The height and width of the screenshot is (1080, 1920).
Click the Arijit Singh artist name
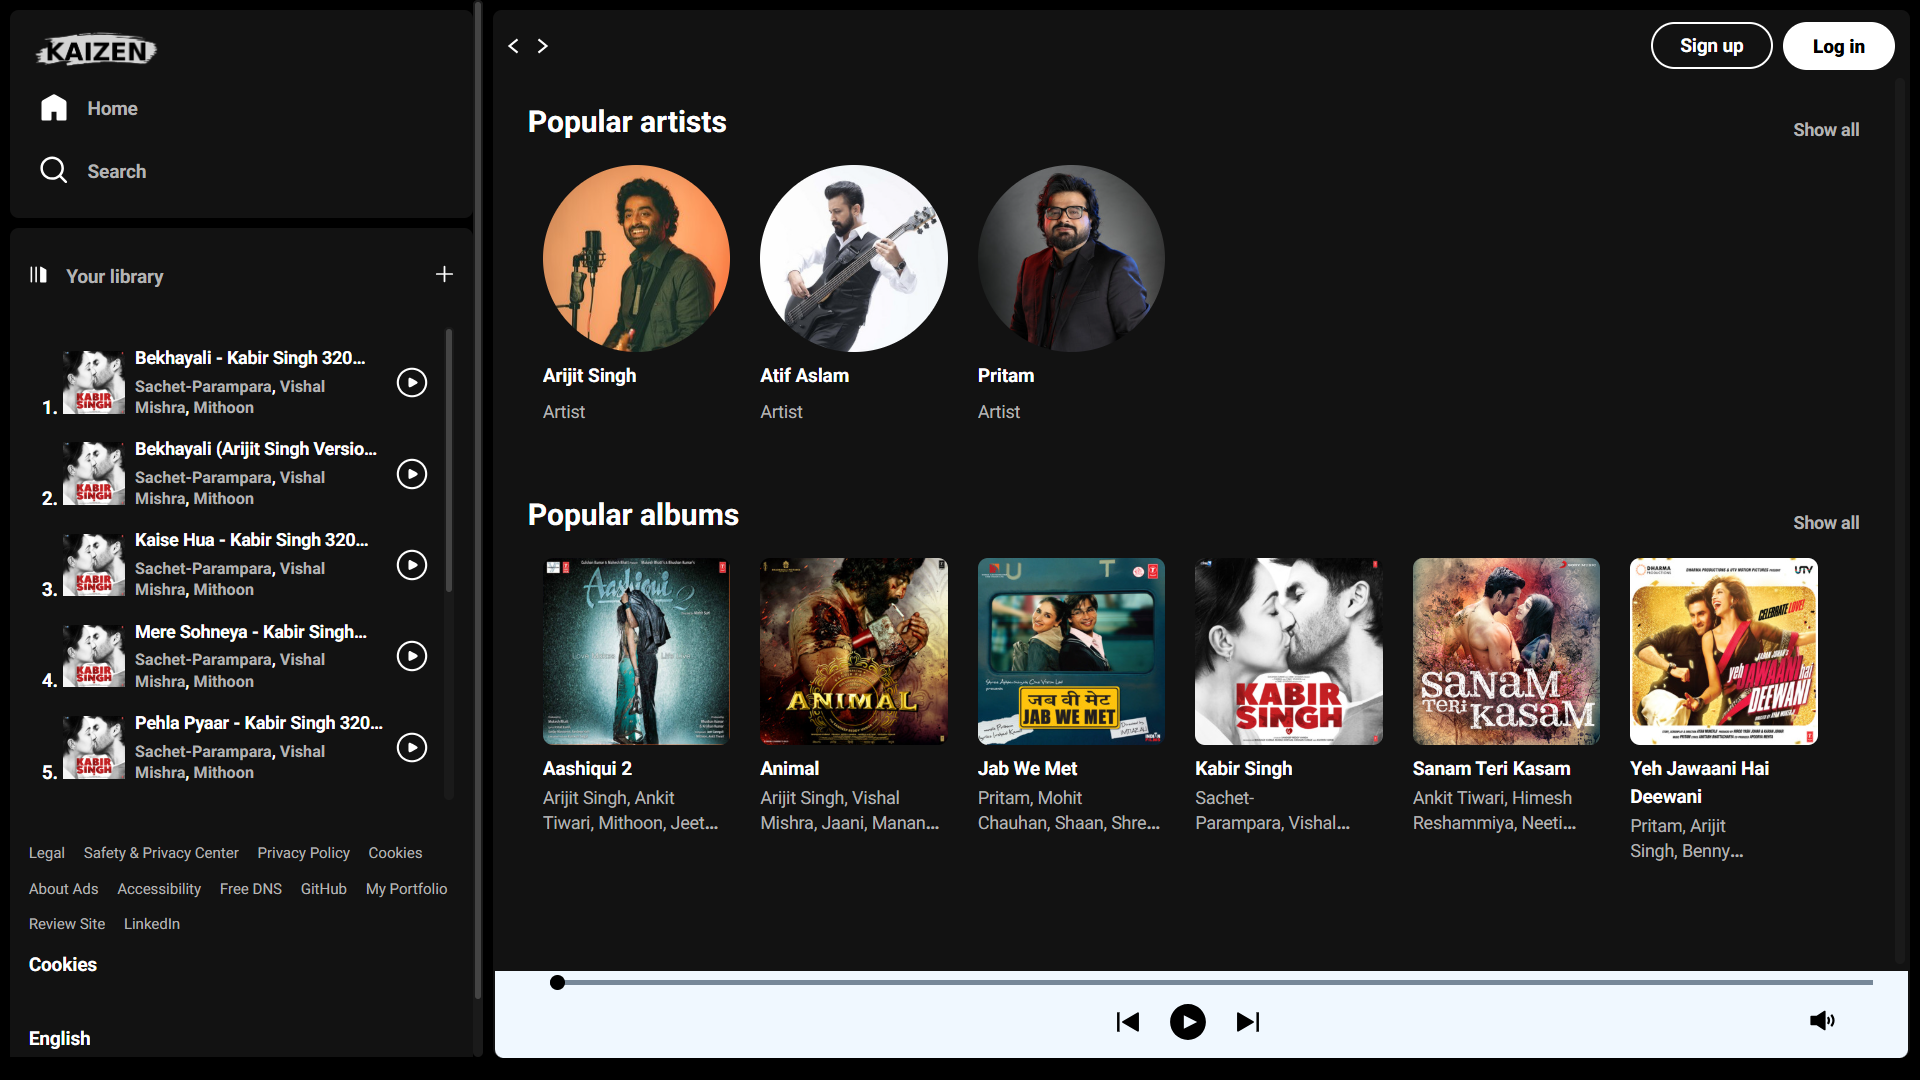589,376
